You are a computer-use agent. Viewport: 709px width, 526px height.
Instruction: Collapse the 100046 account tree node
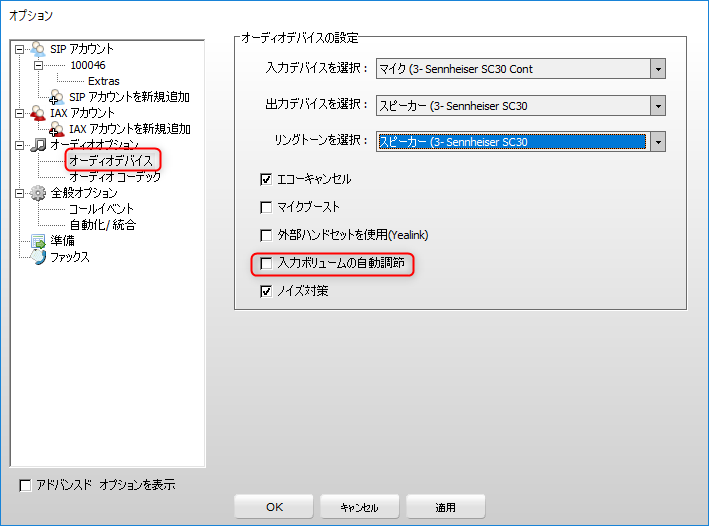(38, 65)
